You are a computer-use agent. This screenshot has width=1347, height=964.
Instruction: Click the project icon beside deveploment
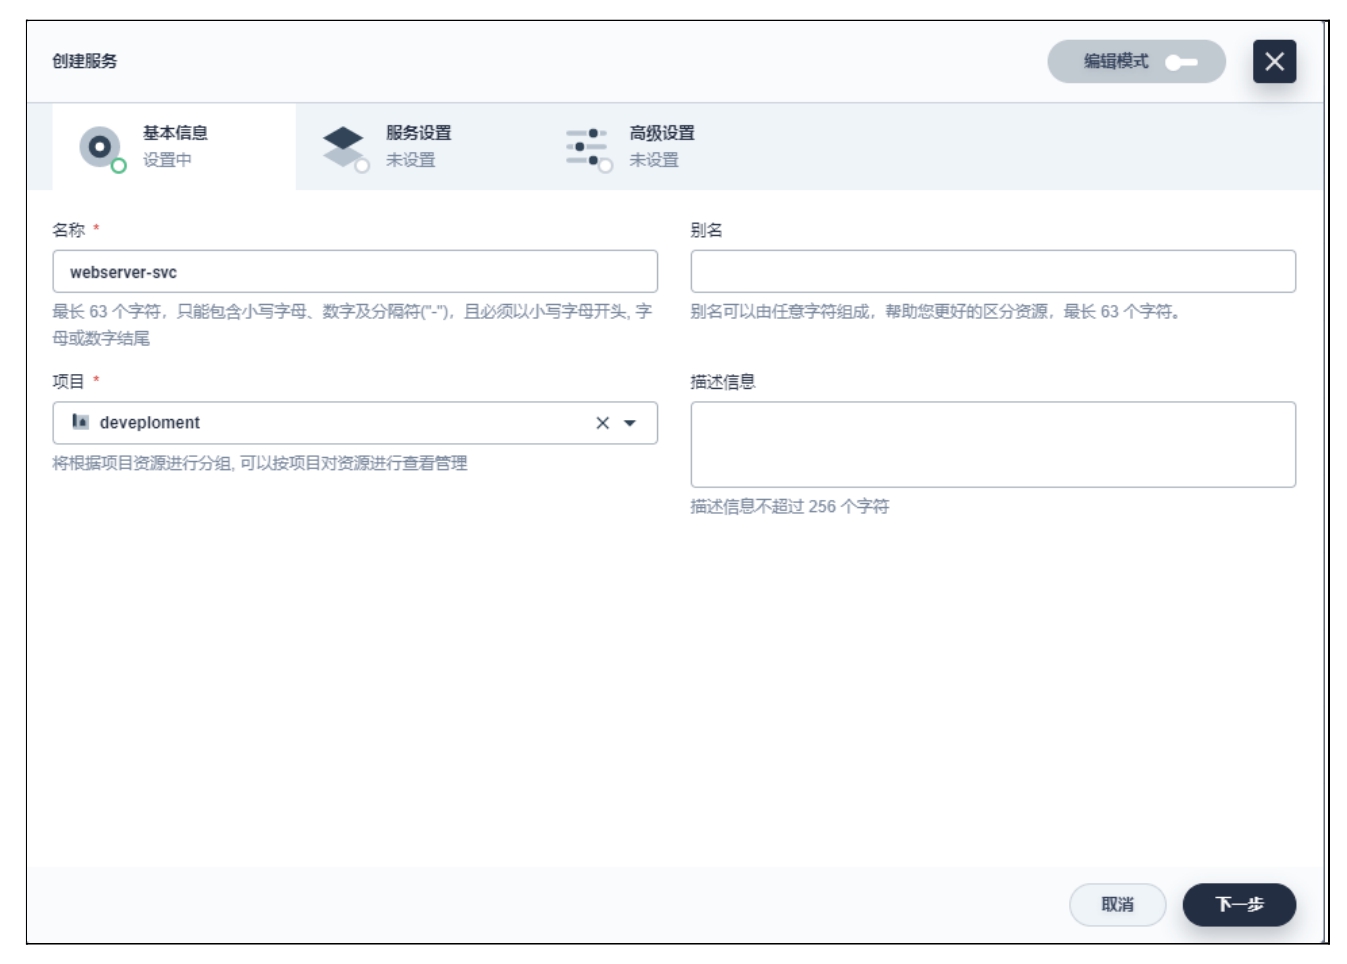click(x=80, y=422)
